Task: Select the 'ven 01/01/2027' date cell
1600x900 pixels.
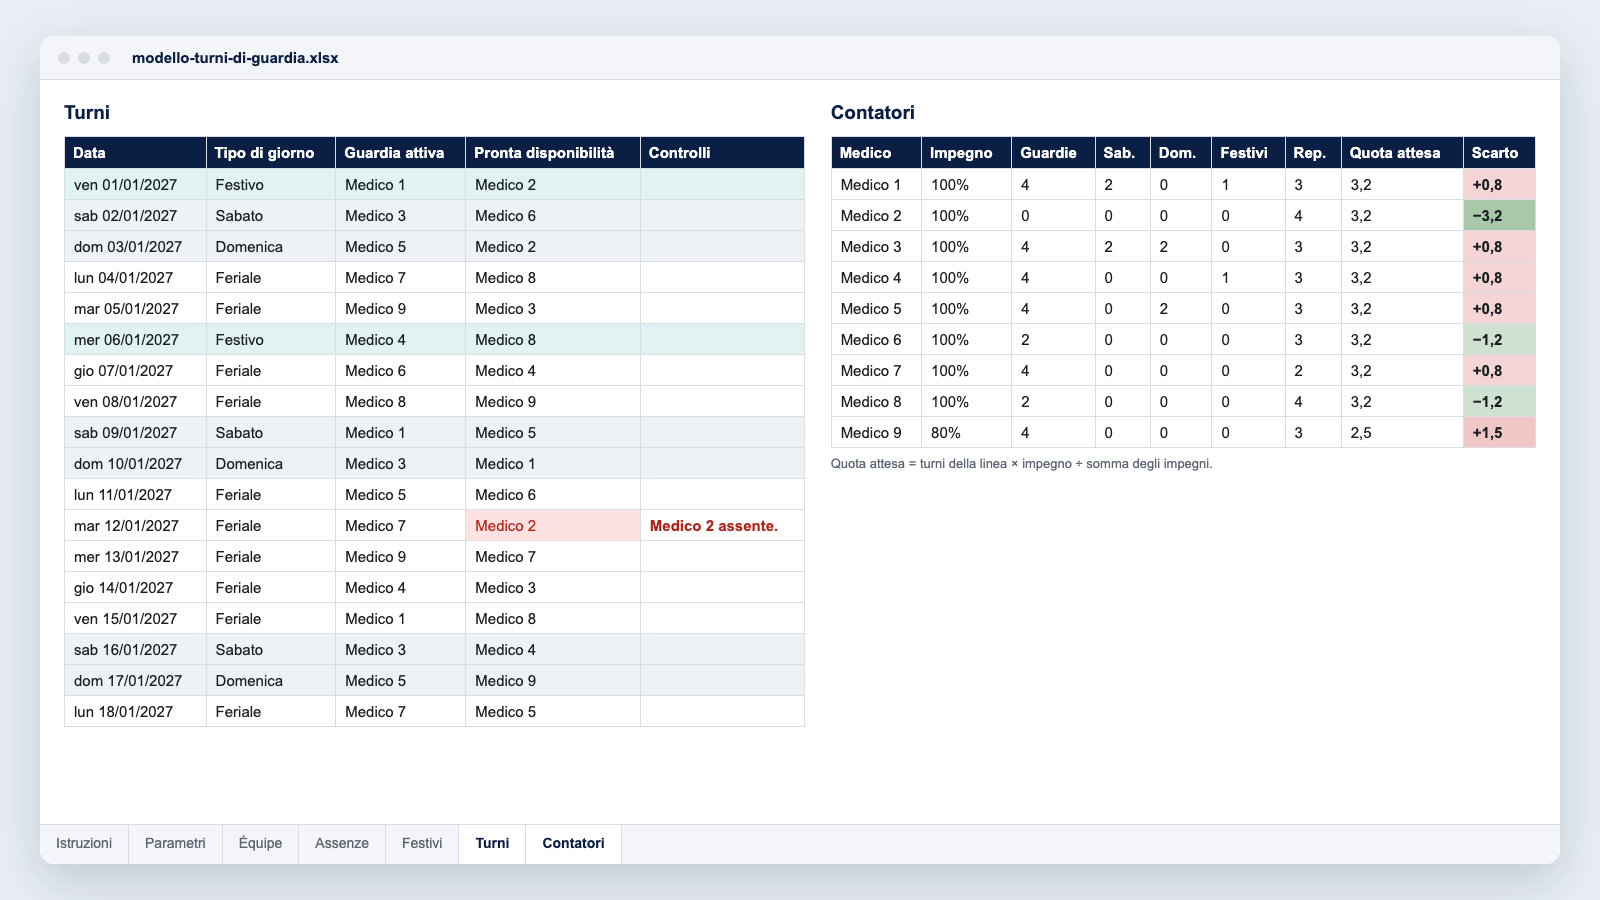Action: 135,184
